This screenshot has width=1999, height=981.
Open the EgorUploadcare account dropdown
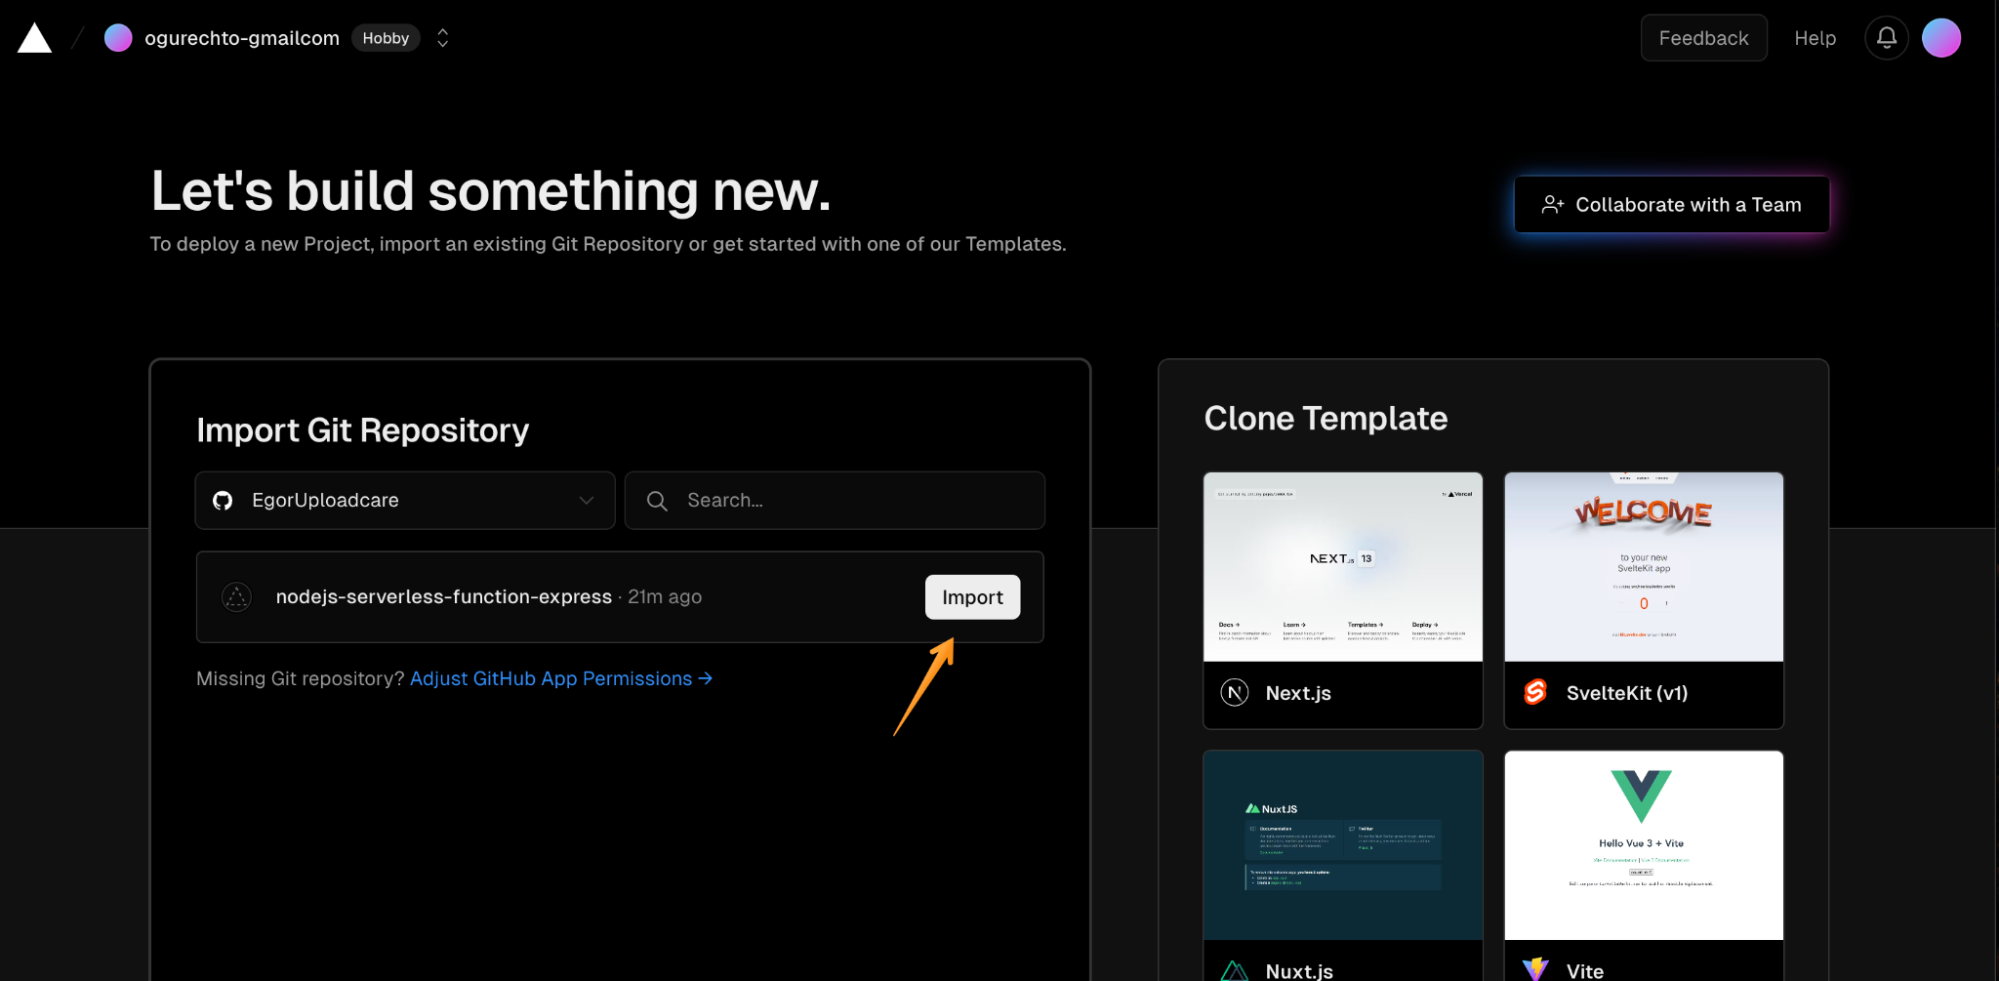[x=404, y=500]
